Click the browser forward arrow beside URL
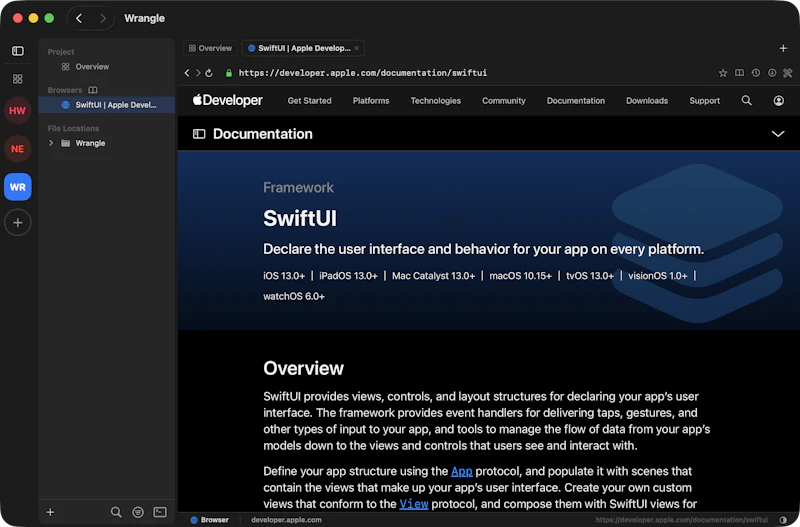800x527 pixels. (198, 73)
